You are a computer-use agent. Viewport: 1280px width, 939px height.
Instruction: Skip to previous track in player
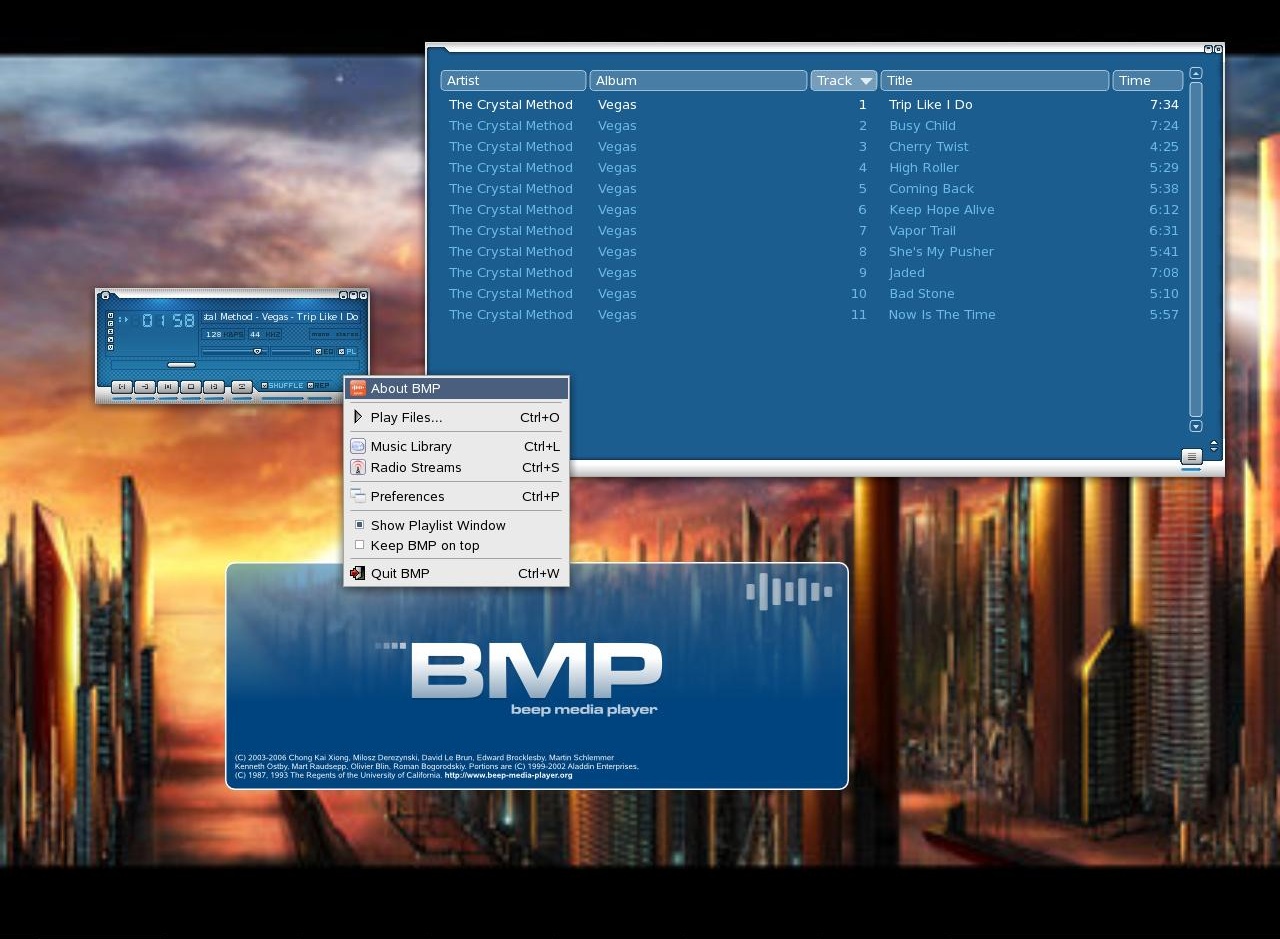[x=122, y=387]
